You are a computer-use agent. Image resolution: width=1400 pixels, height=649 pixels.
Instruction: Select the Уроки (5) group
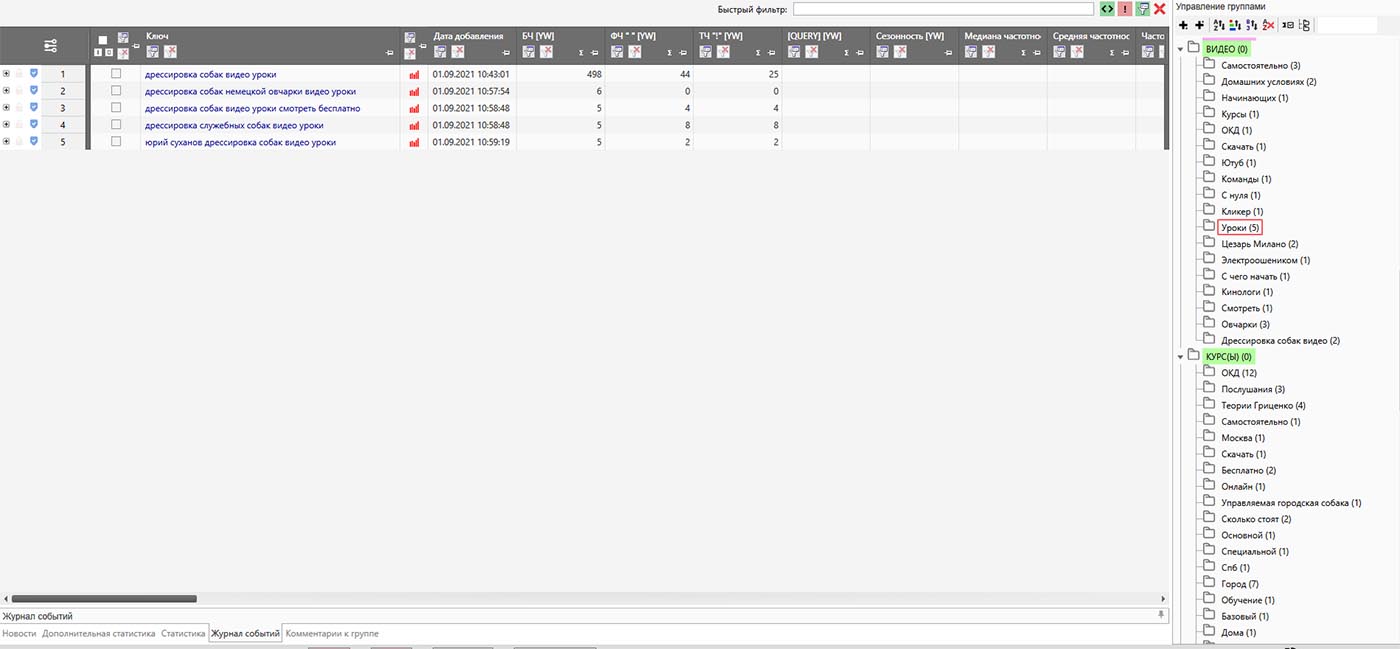[1240, 228]
